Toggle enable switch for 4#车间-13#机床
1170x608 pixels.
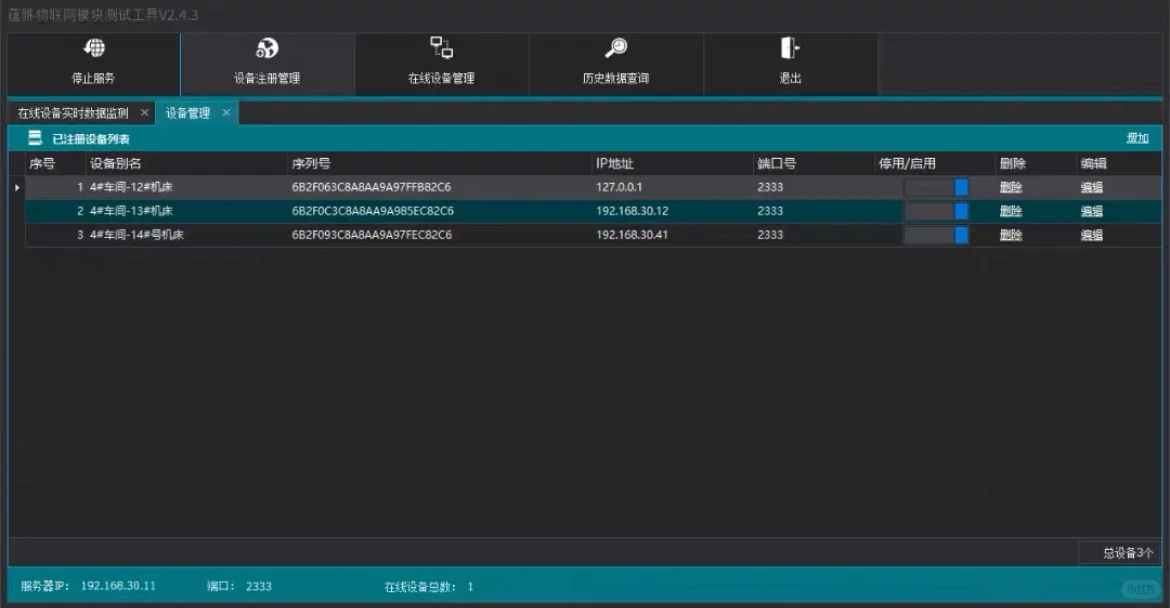(936, 211)
